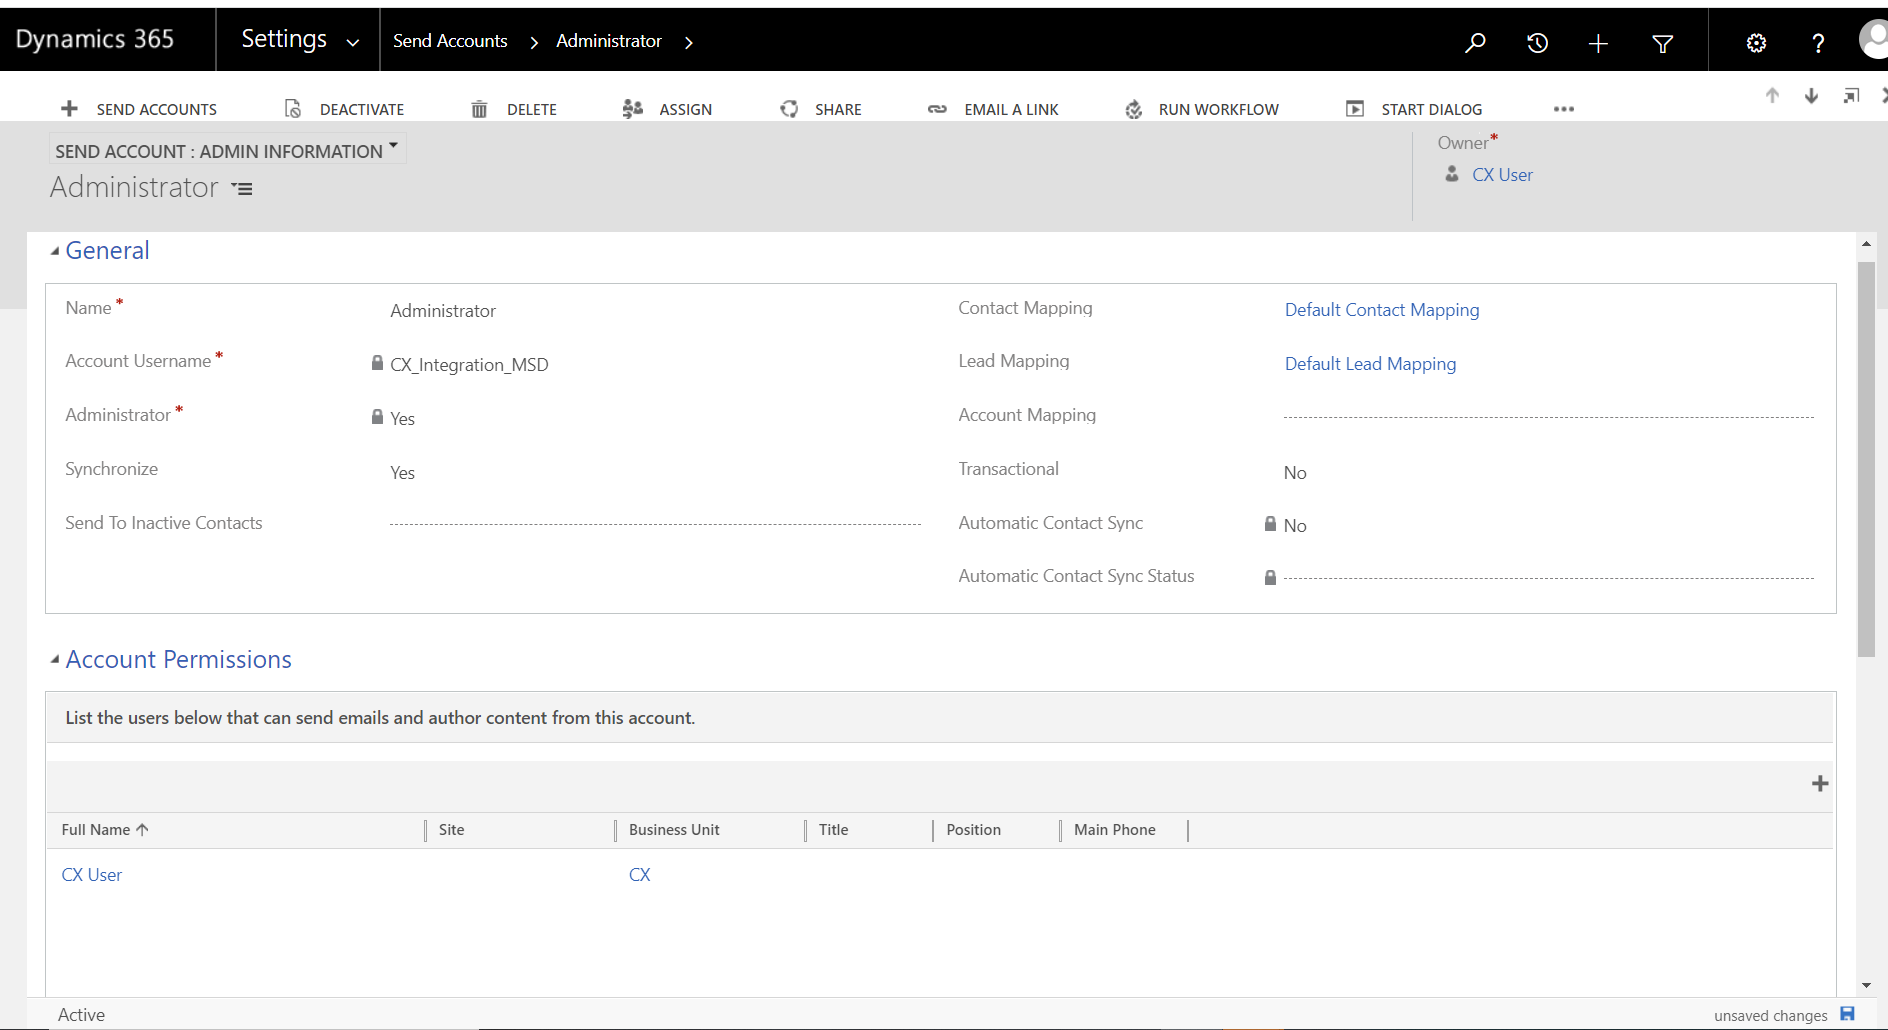The image size is (1888, 1030).
Task: Click the Delete trash icon
Action: (x=479, y=108)
